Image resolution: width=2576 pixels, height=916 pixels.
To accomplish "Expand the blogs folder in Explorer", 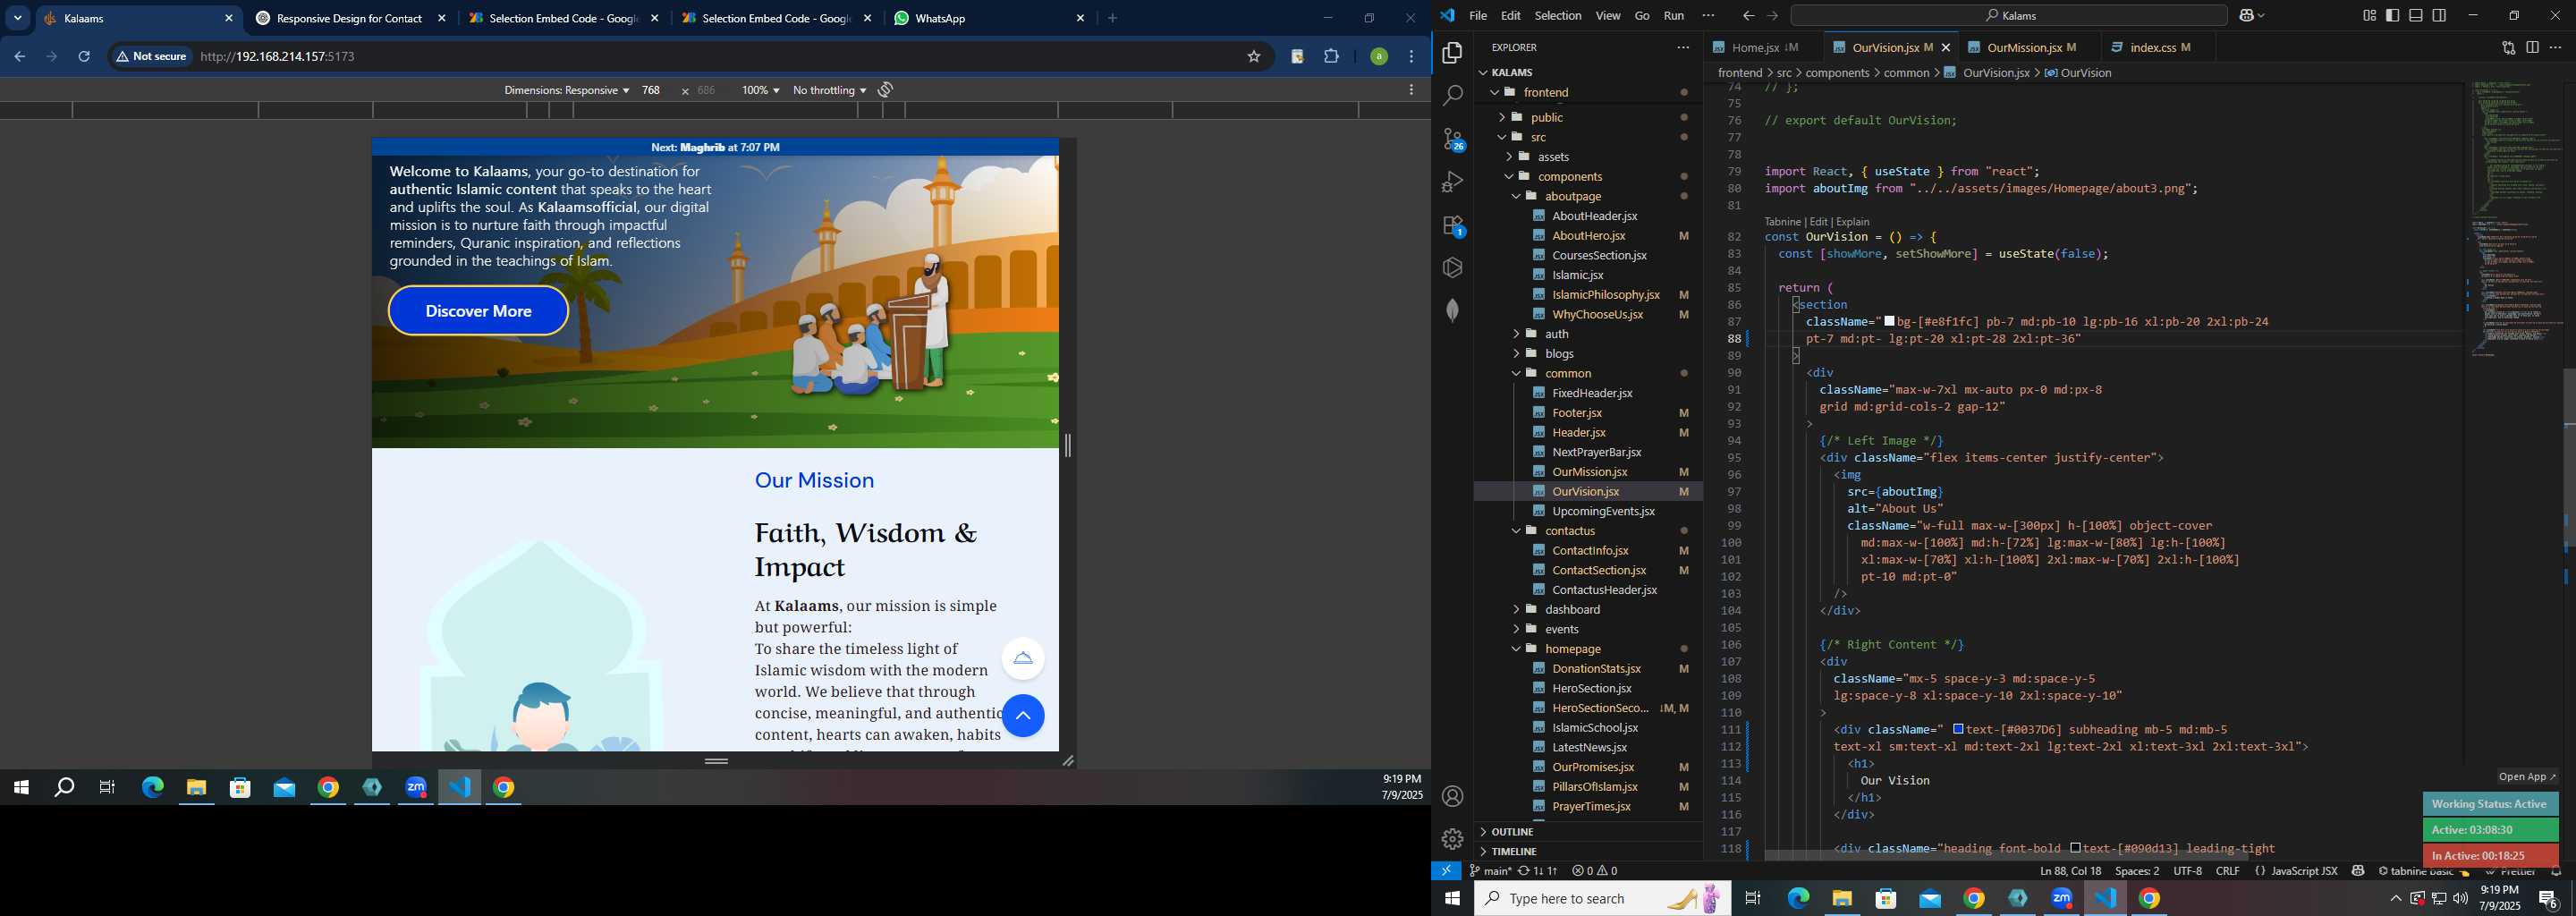I will [1559, 354].
